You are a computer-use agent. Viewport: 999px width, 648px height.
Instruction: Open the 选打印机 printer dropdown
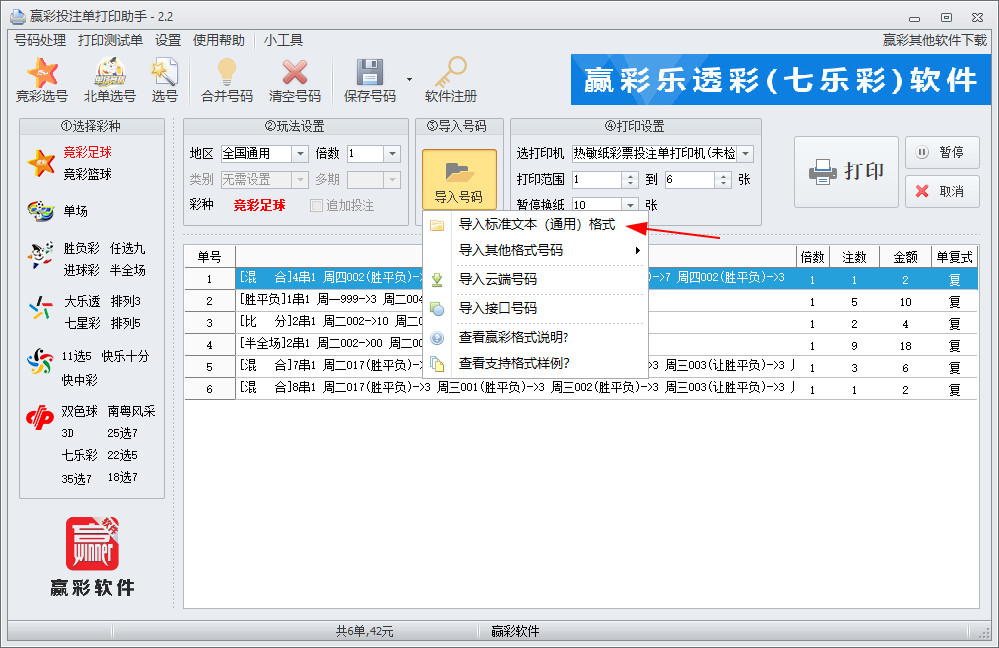(x=745, y=154)
